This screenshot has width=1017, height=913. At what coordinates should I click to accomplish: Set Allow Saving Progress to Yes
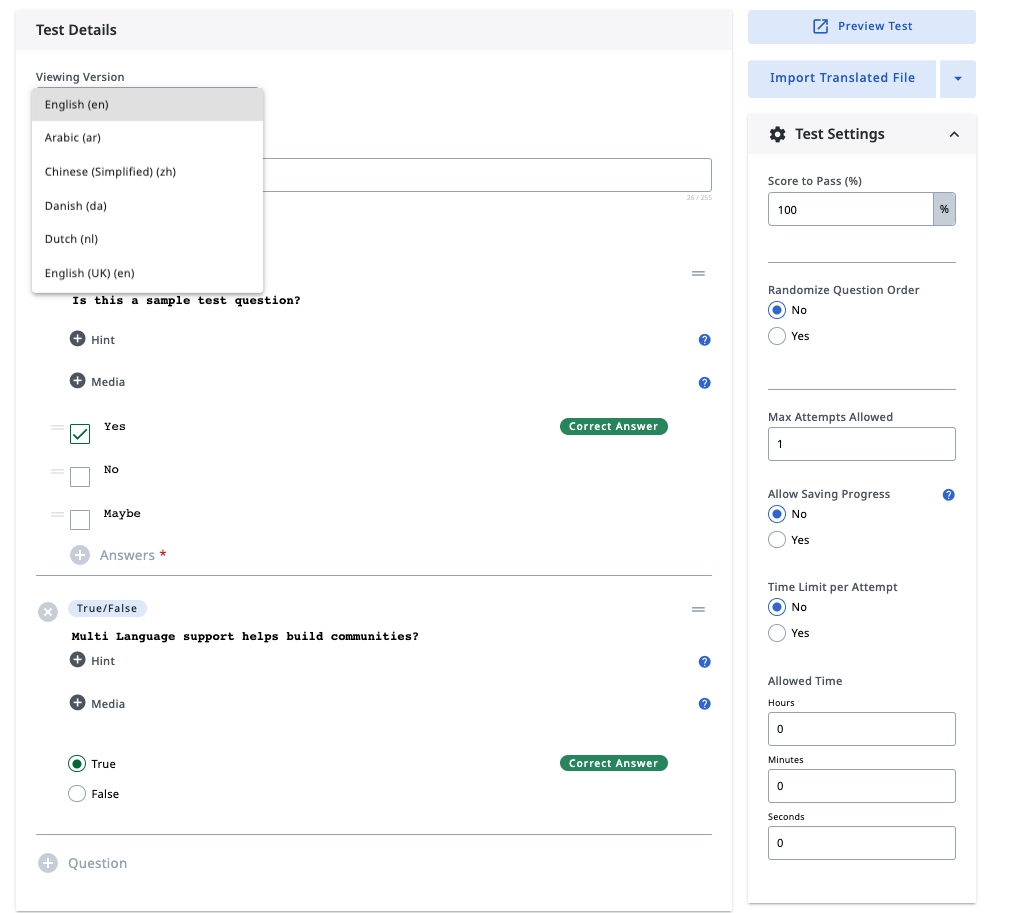[x=777, y=540]
